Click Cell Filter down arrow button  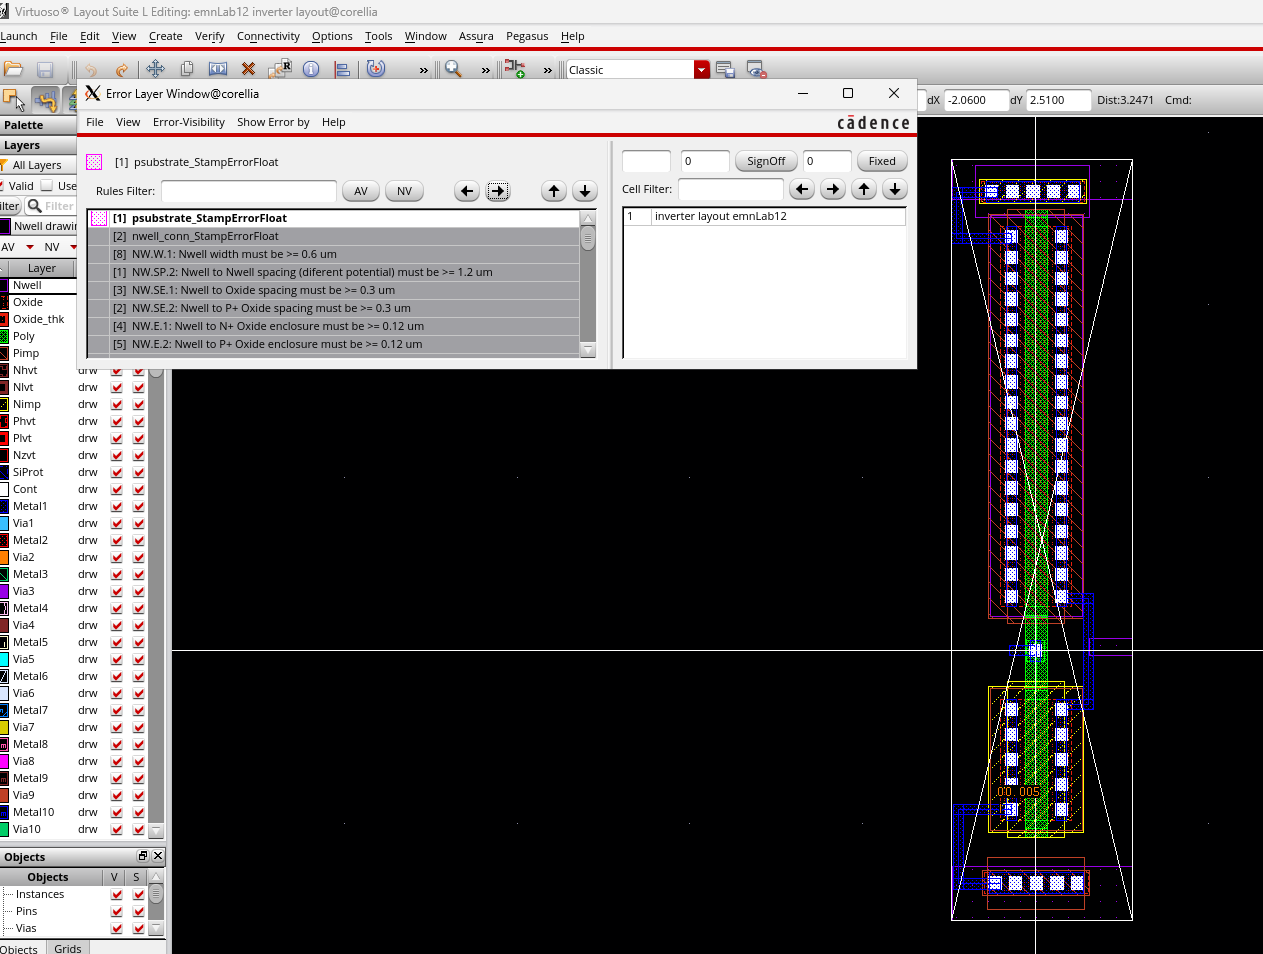(x=895, y=189)
